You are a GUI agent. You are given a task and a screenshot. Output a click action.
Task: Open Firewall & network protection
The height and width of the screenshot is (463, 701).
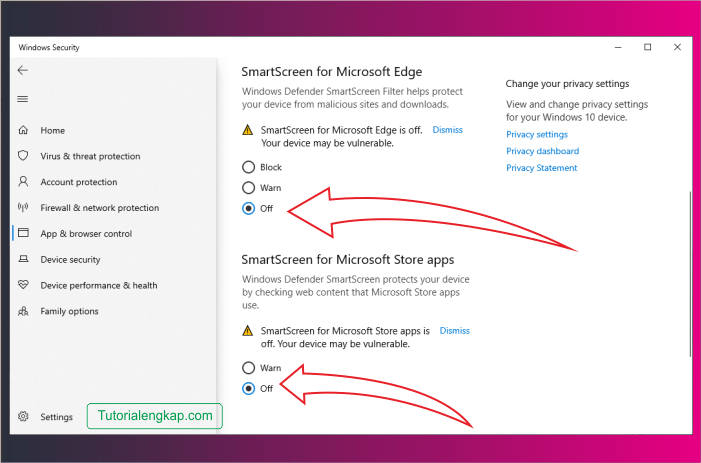coord(100,208)
